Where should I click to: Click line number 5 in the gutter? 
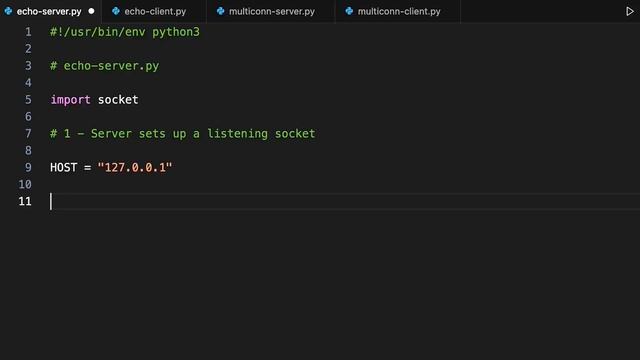[28, 100]
